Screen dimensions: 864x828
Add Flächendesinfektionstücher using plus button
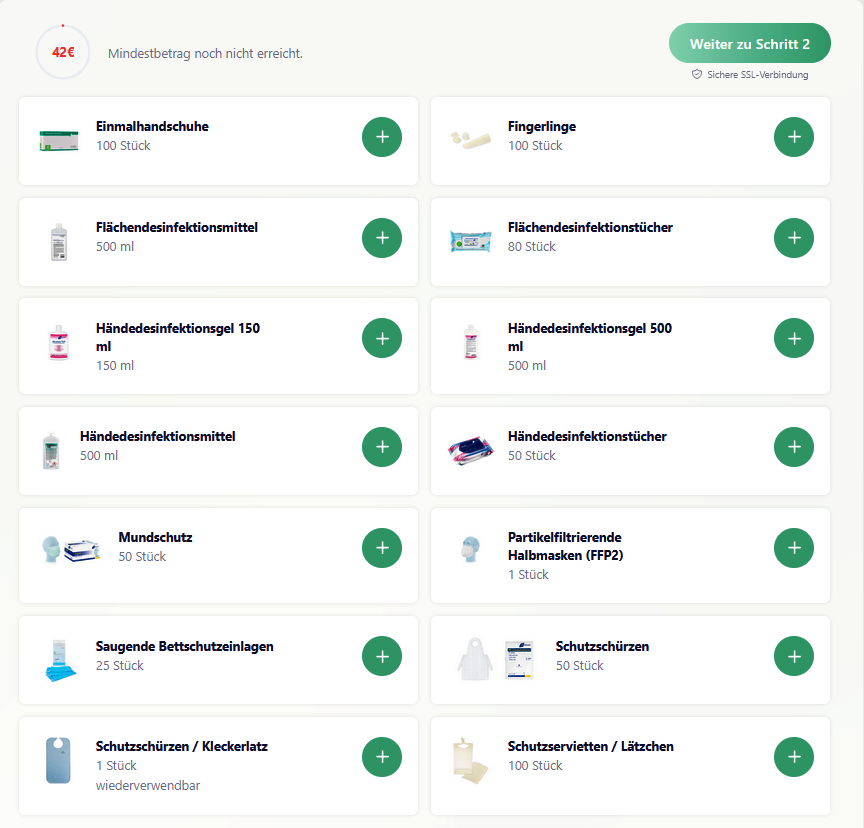[x=794, y=238]
